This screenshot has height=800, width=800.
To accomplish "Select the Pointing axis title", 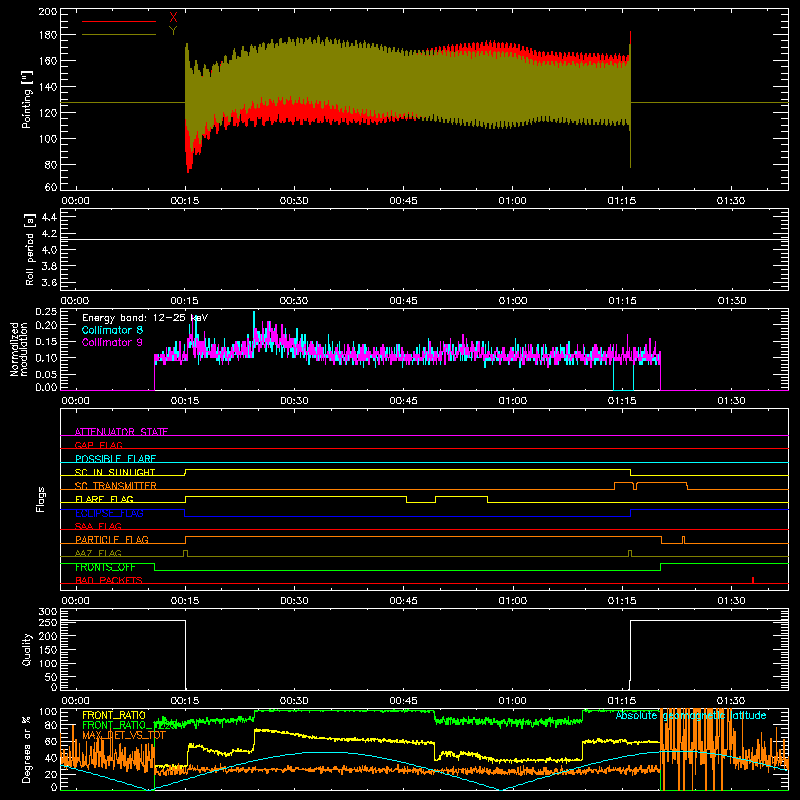I will click(27, 99).
